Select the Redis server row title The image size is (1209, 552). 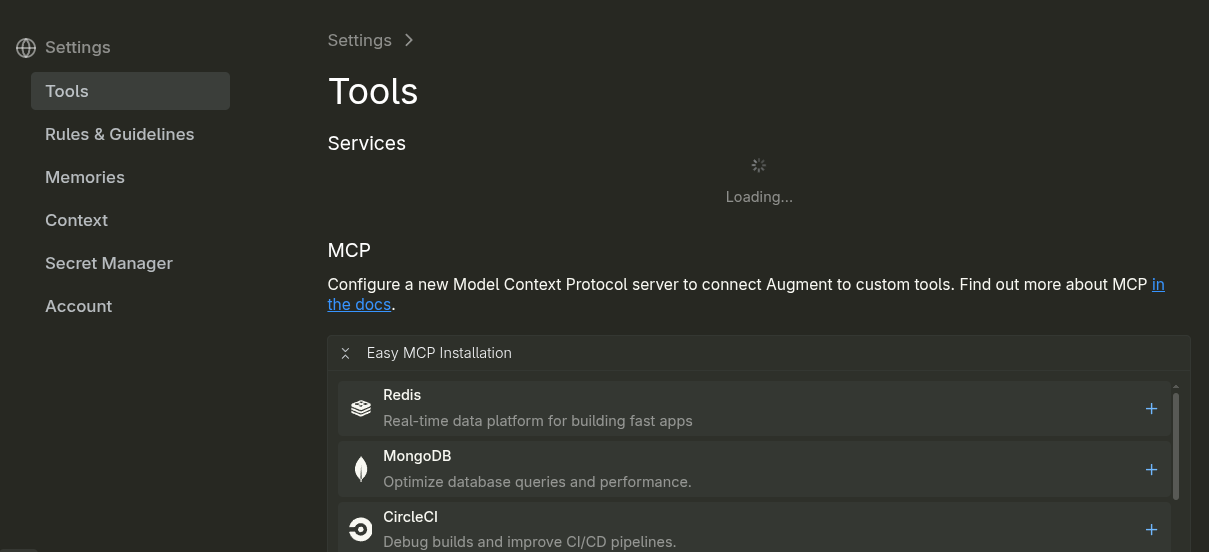(402, 395)
